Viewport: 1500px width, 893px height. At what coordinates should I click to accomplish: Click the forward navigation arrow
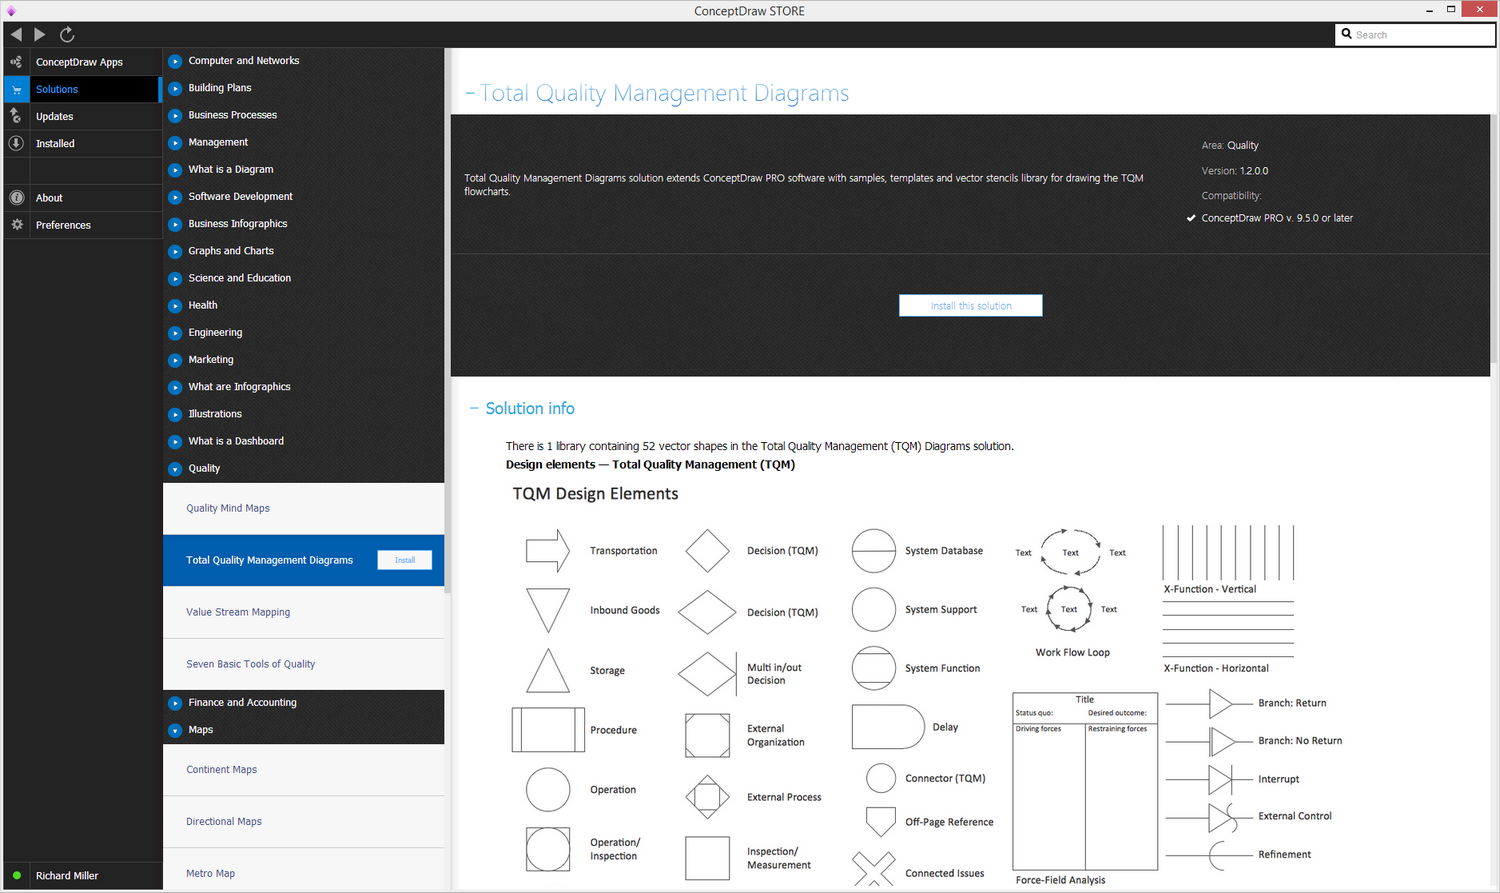tap(40, 35)
